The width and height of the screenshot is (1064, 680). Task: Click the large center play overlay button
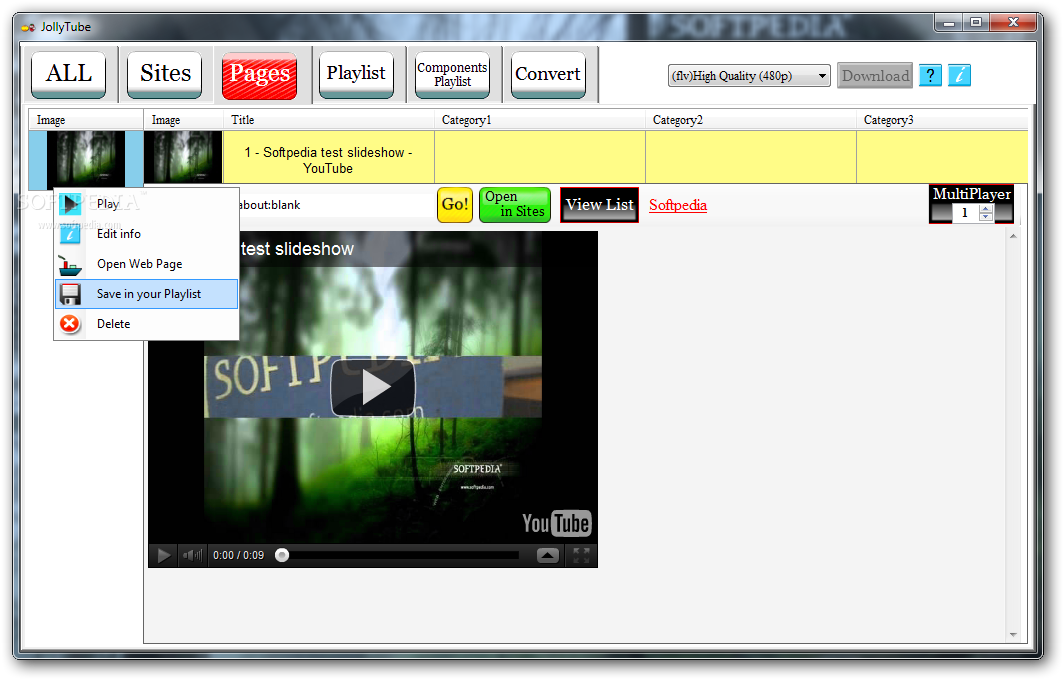(x=373, y=387)
